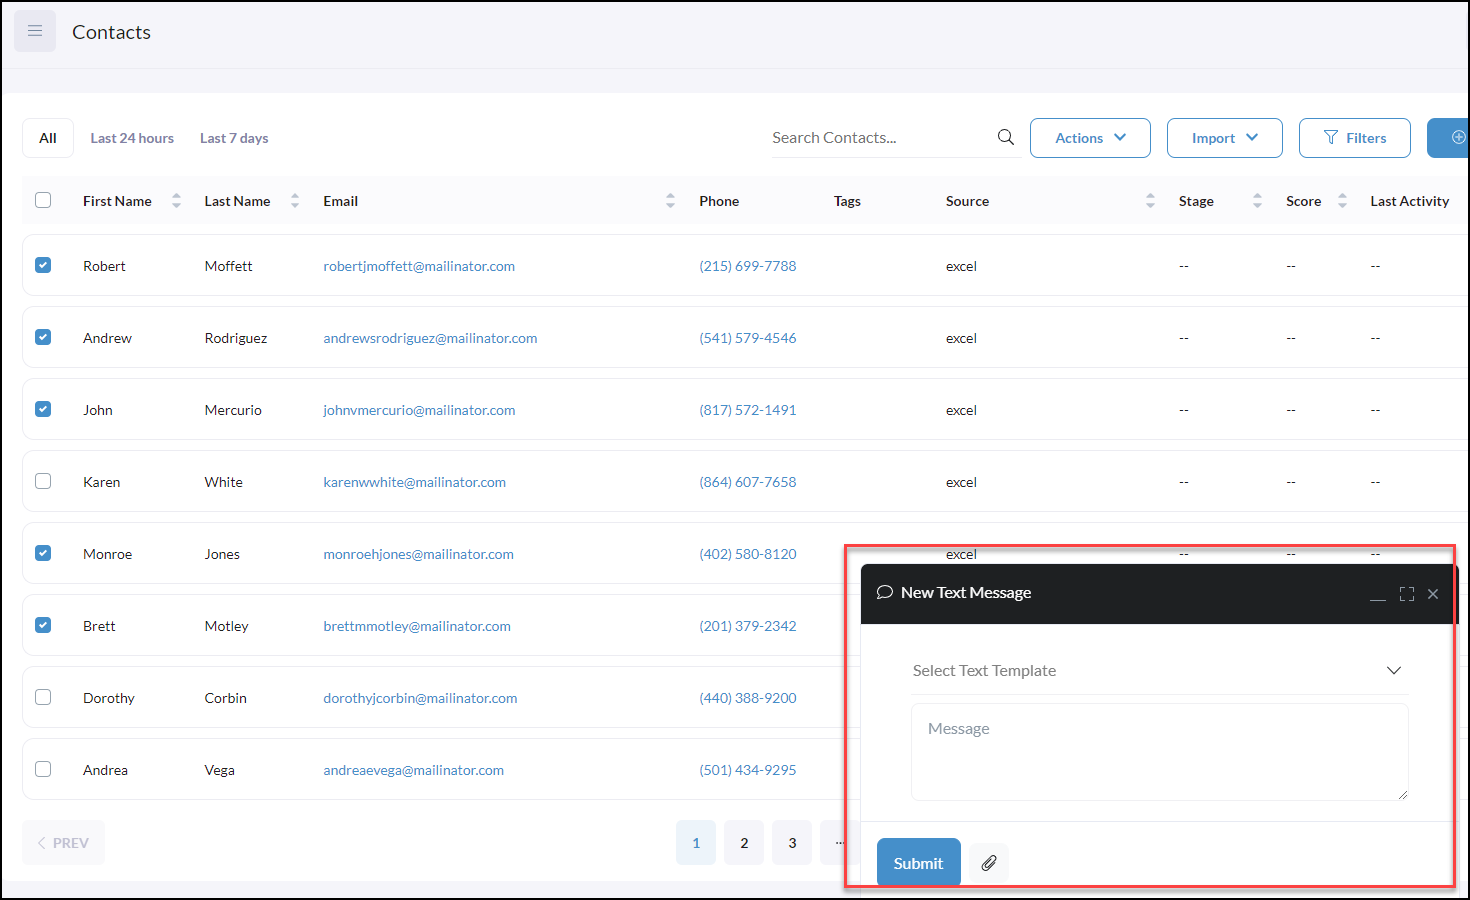Image resolution: width=1470 pixels, height=900 pixels.
Task: Expand the text message window to fullscreen
Action: click(1406, 593)
